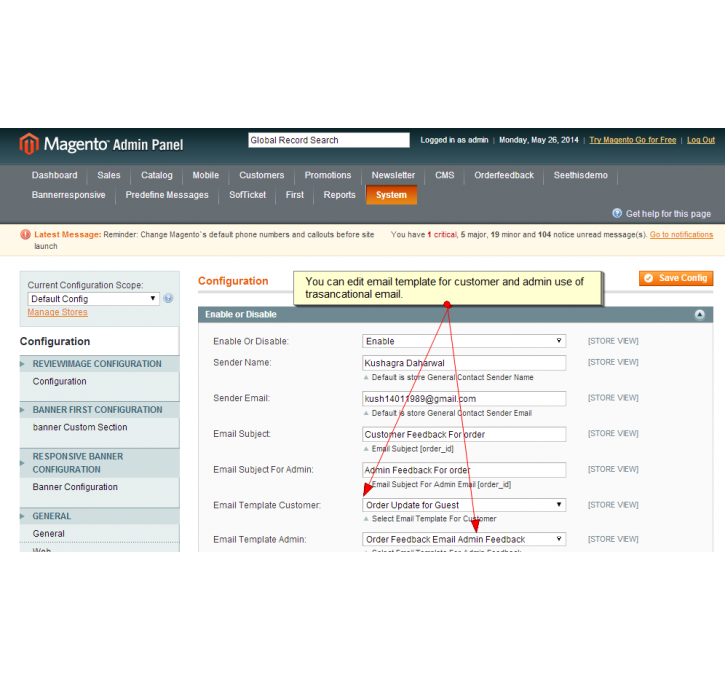725x680 pixels.
Task: Open the Dashboard menu
Action: [55, 175]
